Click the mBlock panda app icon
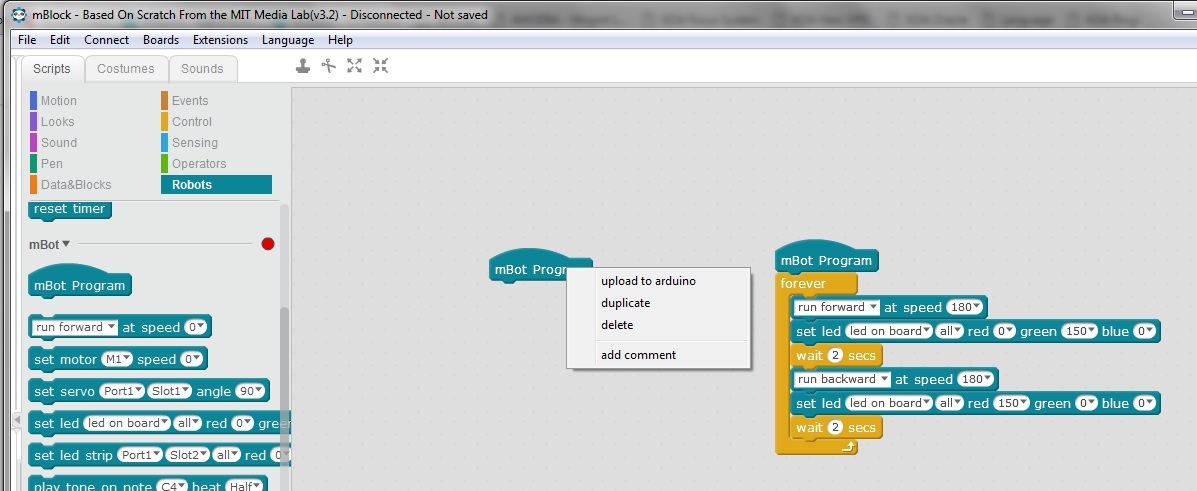Screen dimensions: 1197x491 click(18, 15)
